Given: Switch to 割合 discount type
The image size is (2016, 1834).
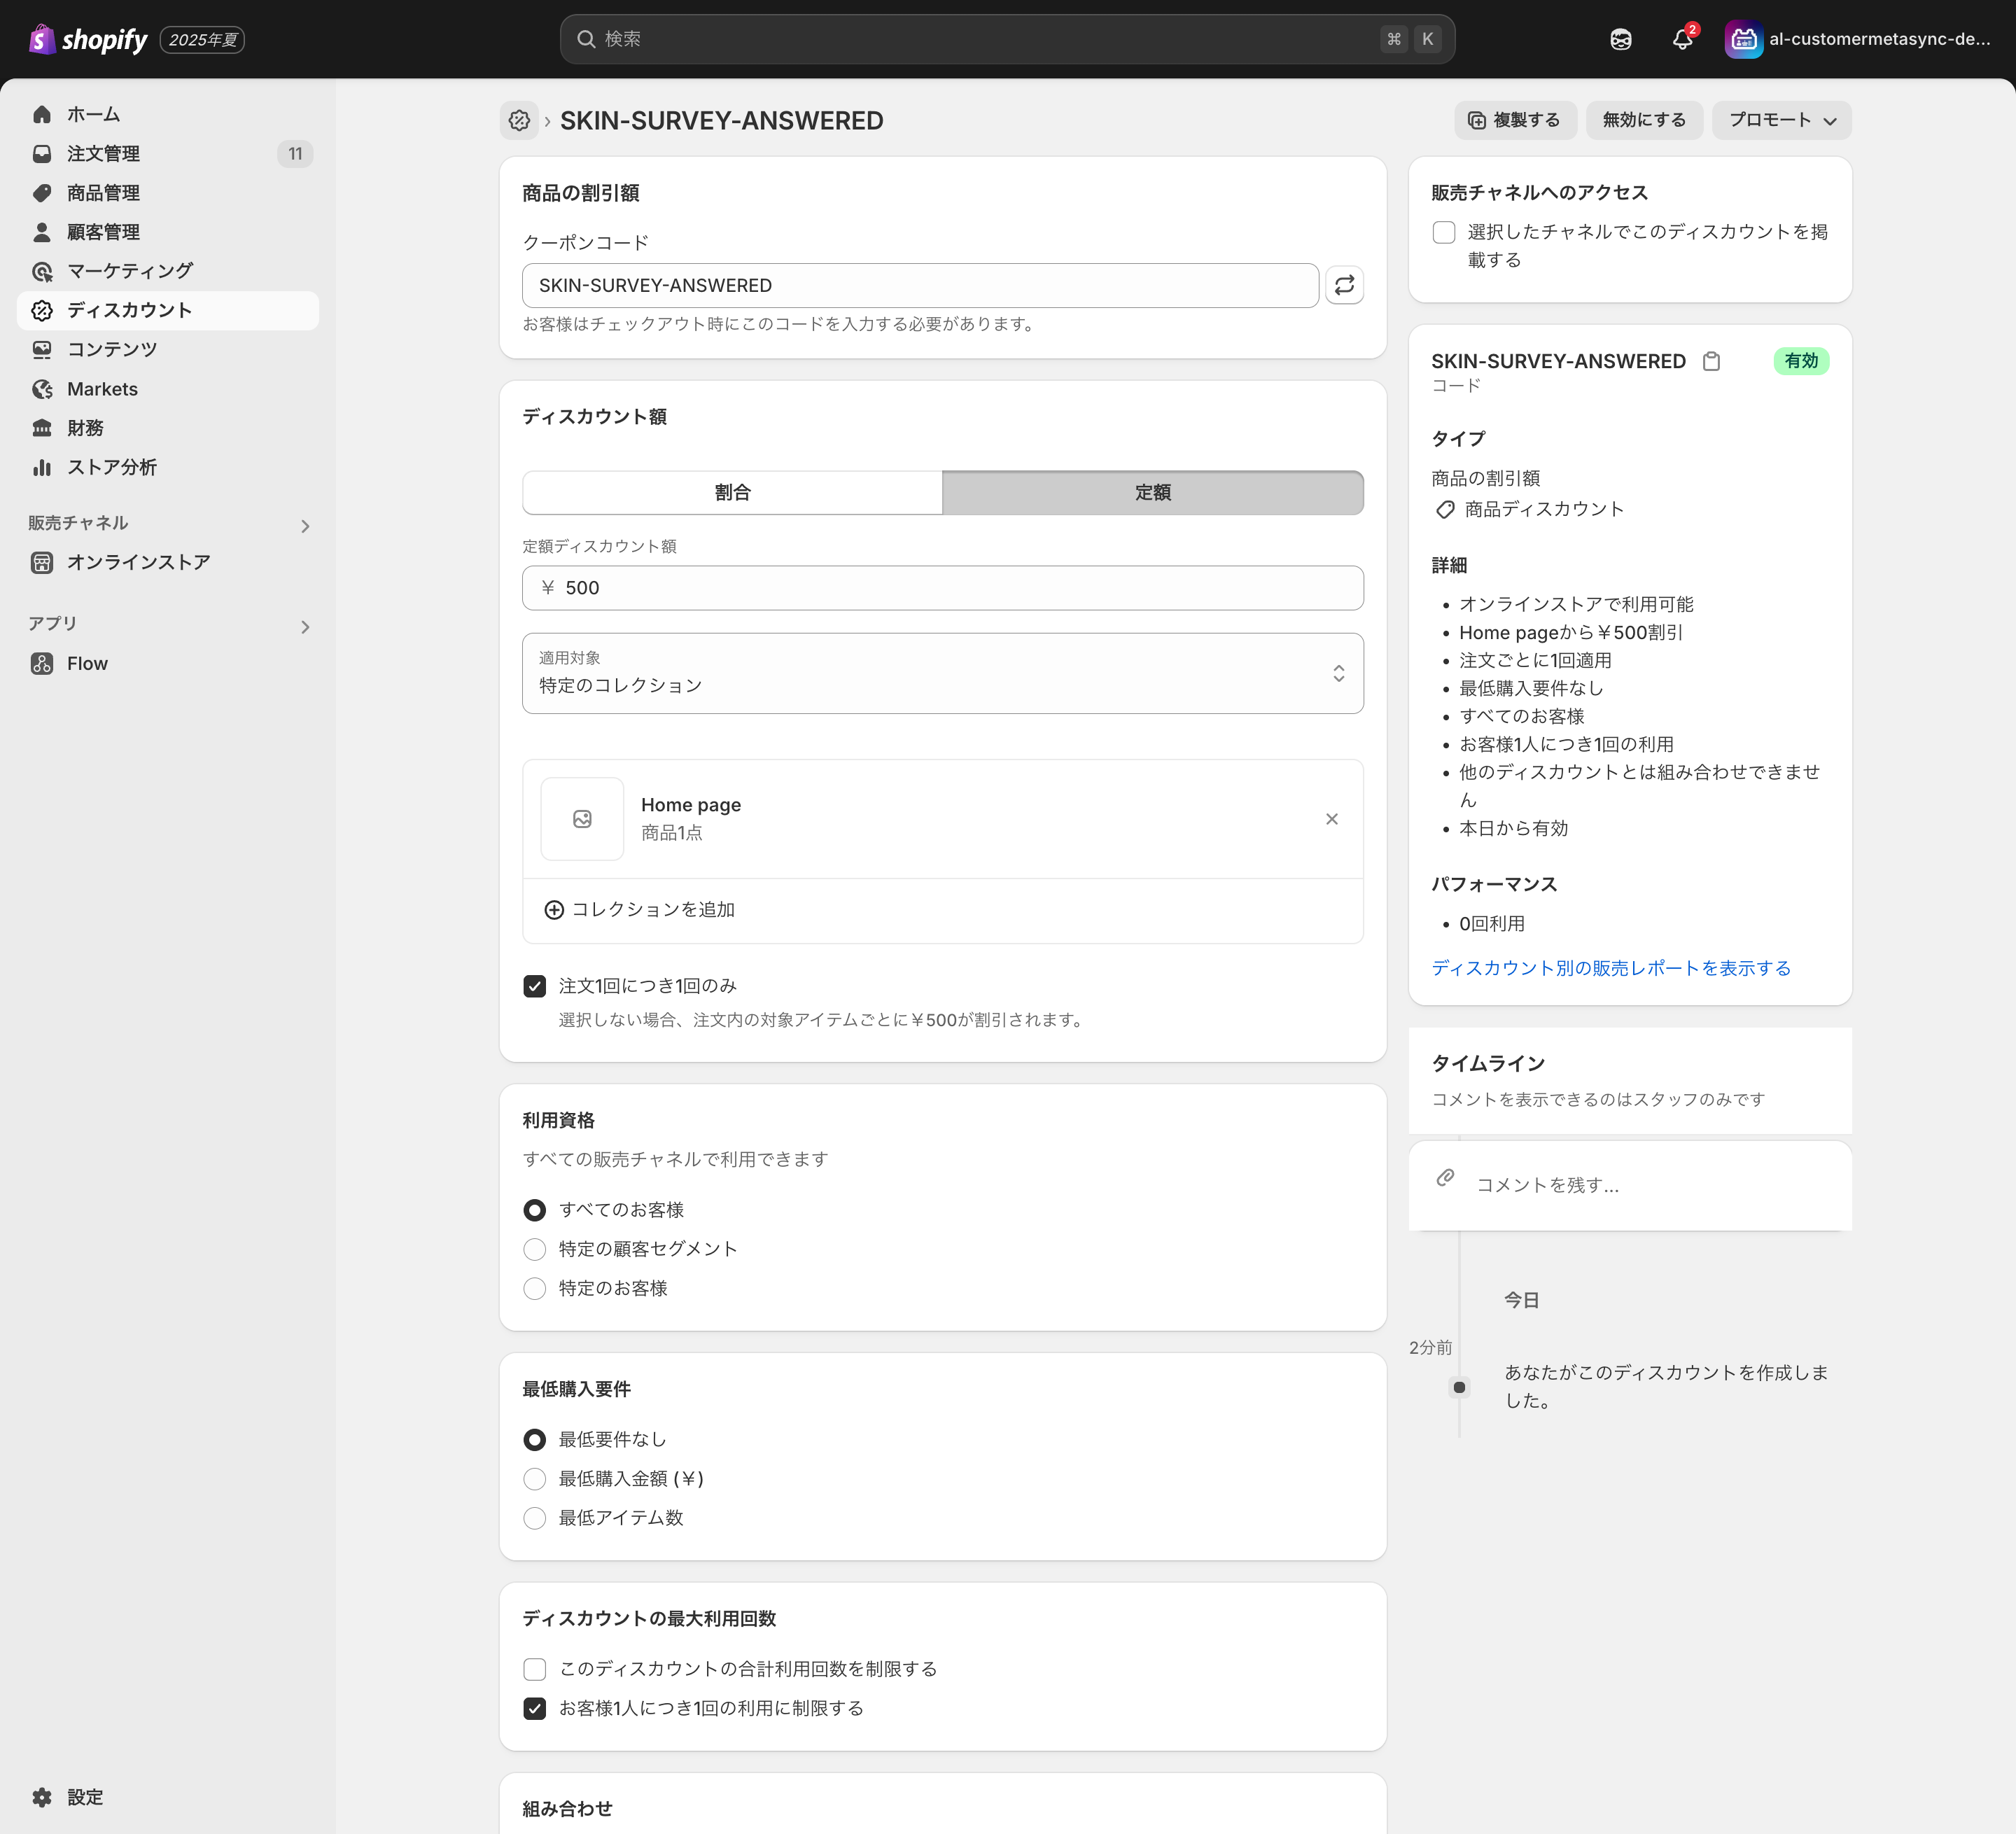Looking at the screenshot, I should pyautogui.click(x=732, y=492).
